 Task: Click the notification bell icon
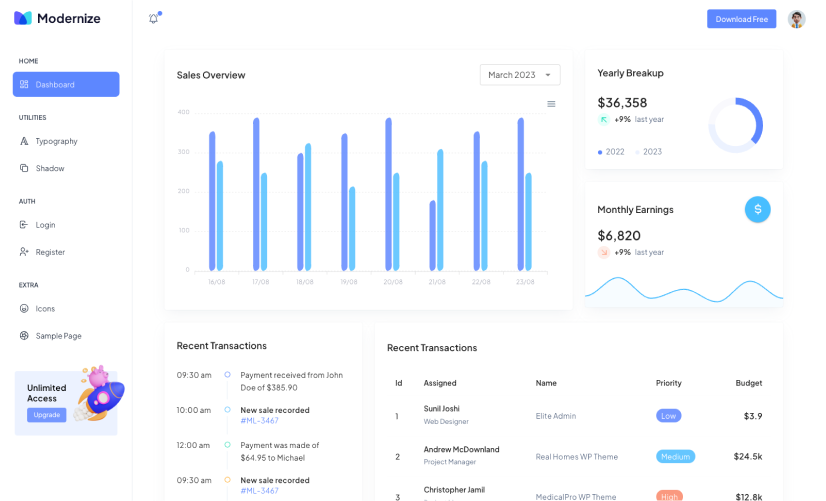[153, 19]
